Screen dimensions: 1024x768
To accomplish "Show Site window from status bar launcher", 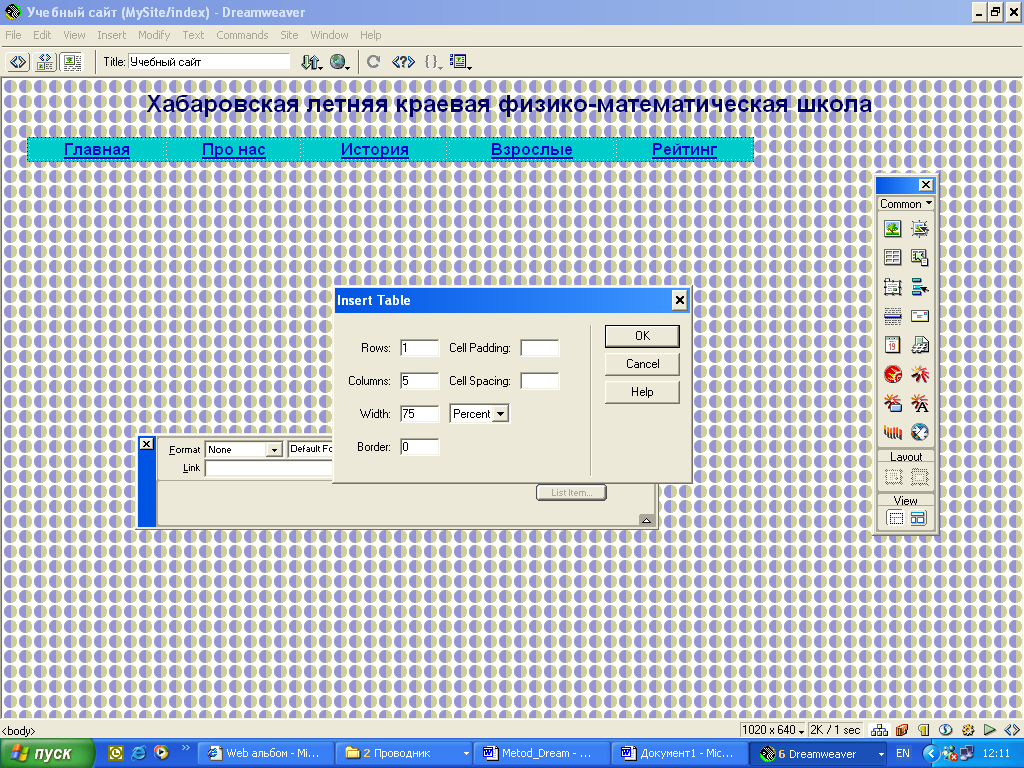I will [x=880, y=729].
